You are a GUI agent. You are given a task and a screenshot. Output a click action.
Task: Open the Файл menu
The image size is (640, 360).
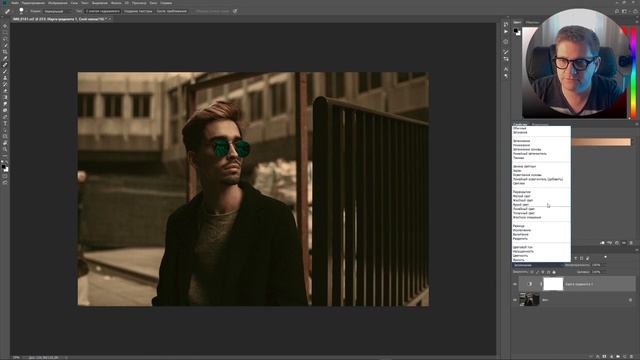(15, 3)
